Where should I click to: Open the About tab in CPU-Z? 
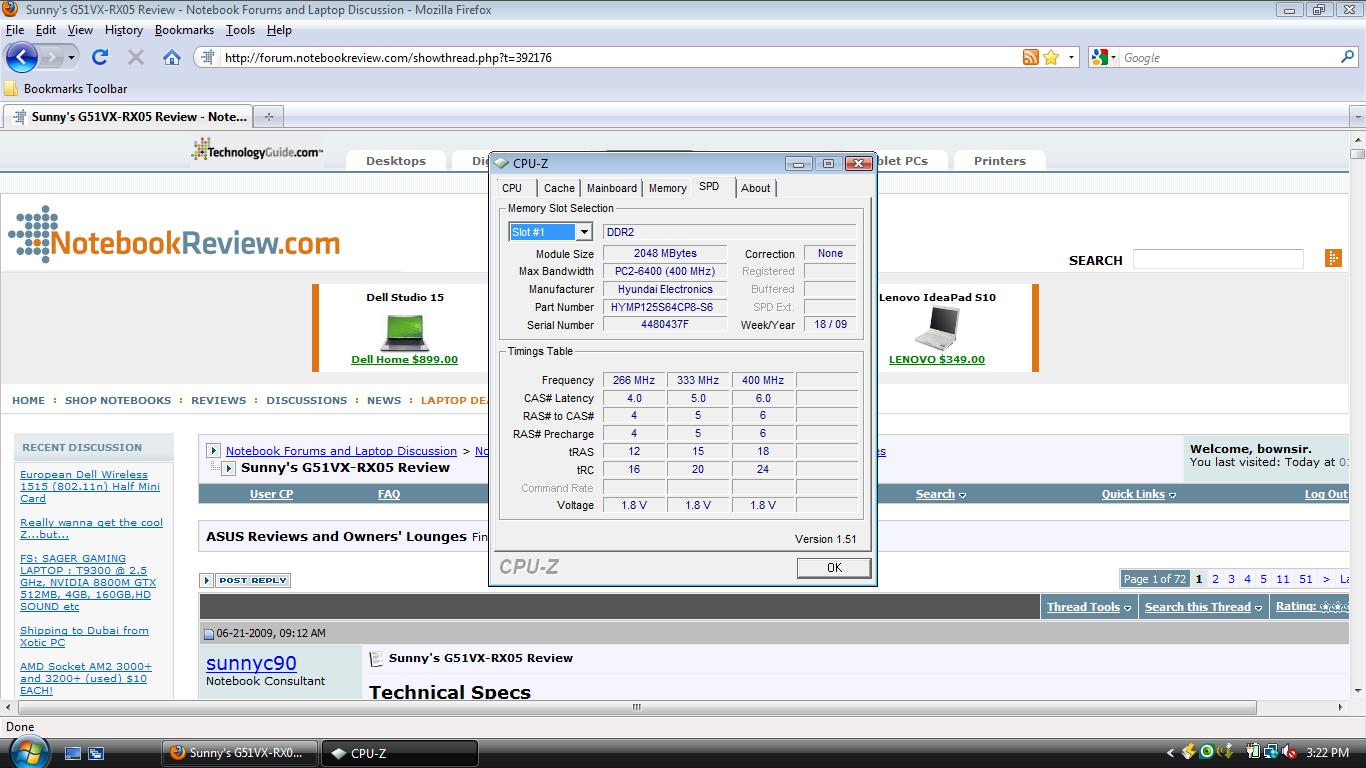click(x=755, y=188)
